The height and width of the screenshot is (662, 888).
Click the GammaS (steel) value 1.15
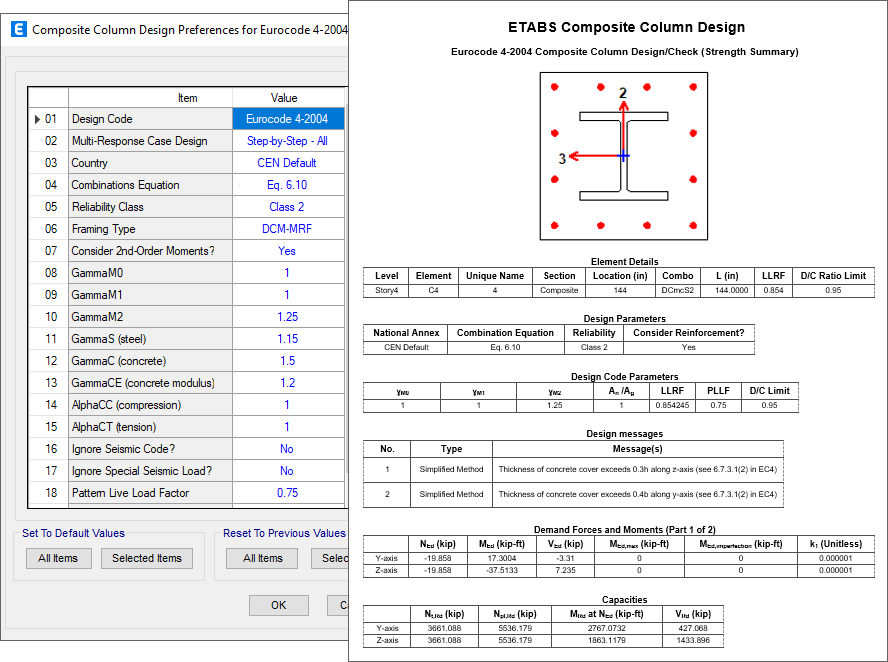click(288, 339)
